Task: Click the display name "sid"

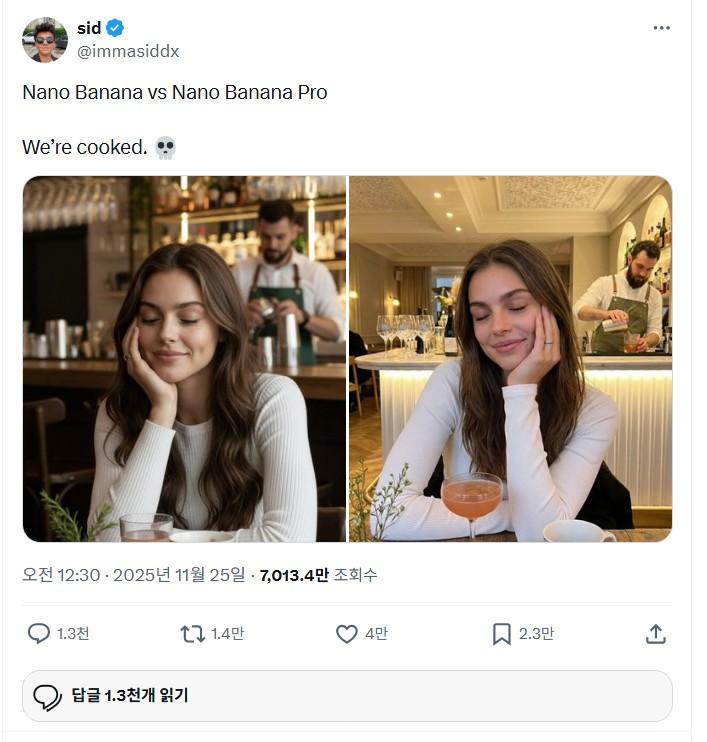Action: click(x=89, y=28)
